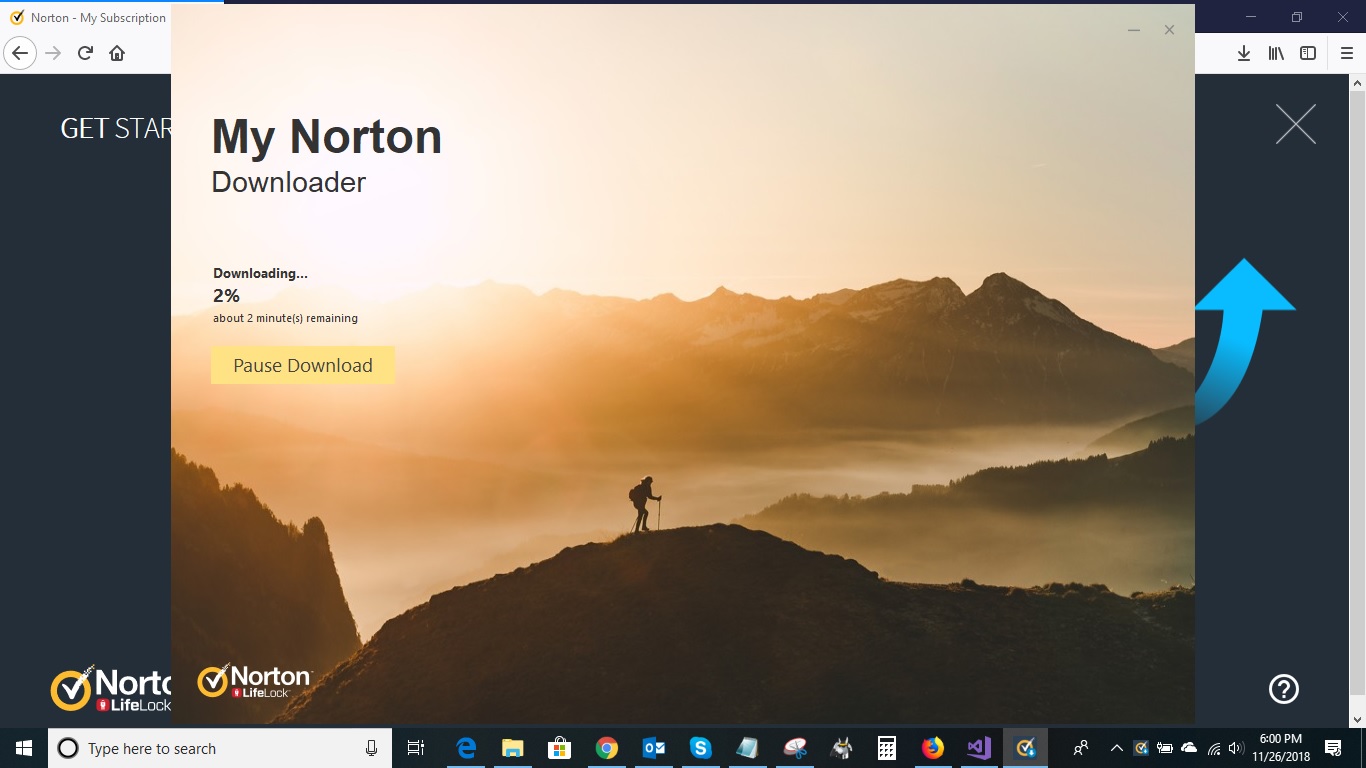This screenshot has height=768, width=1366.
Task: Switch to Firefox taskbar icon
Action: 933,748
